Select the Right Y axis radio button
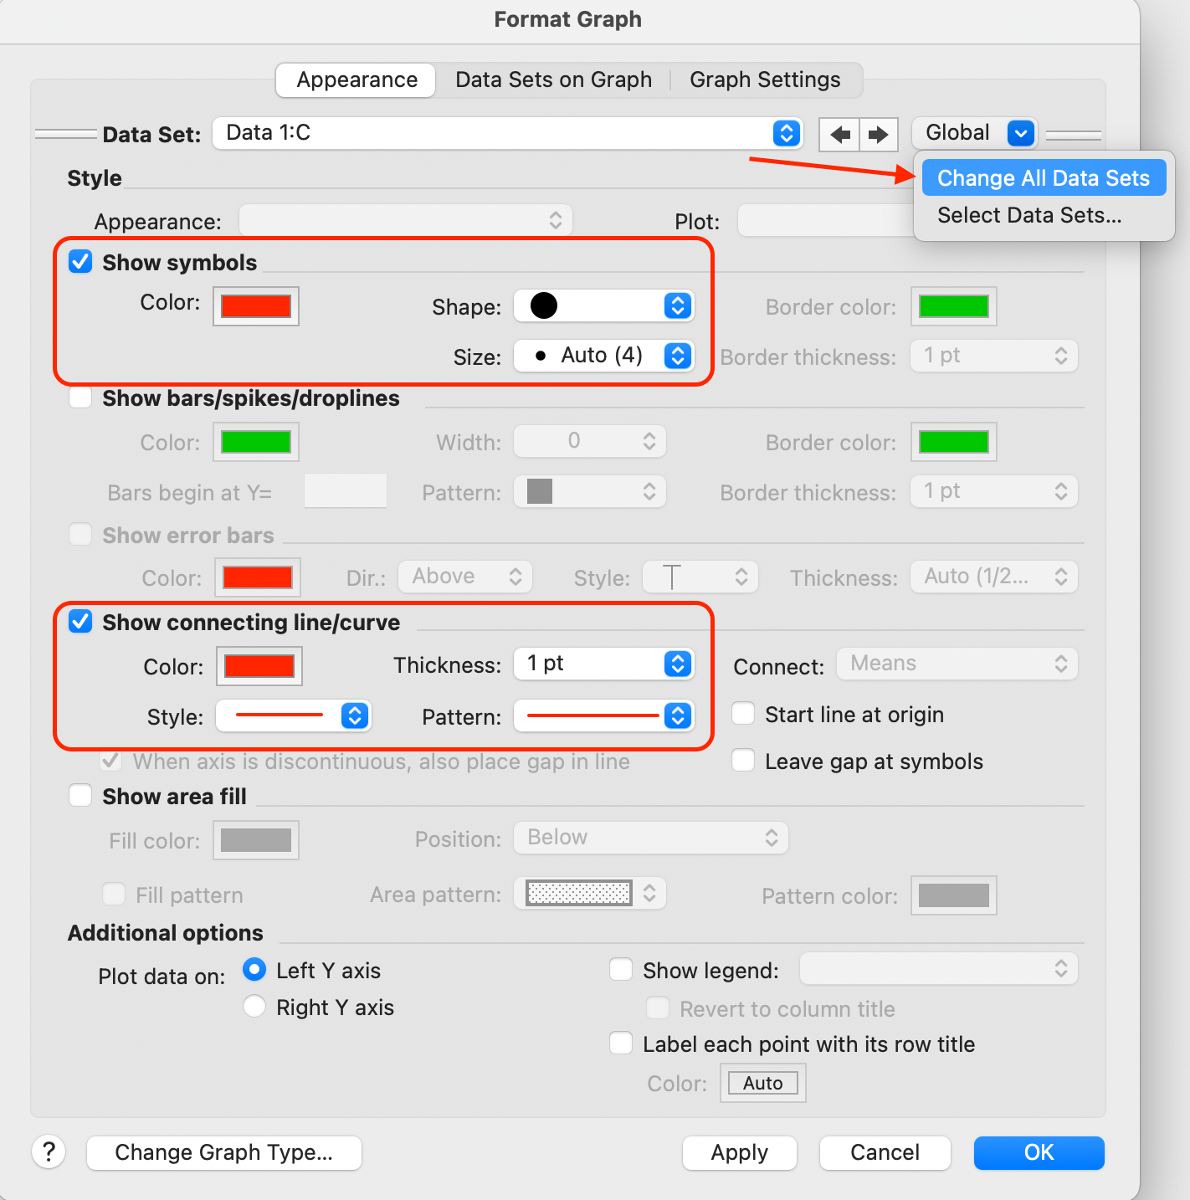1190x1200 pixels. [x=255, y=1007]
